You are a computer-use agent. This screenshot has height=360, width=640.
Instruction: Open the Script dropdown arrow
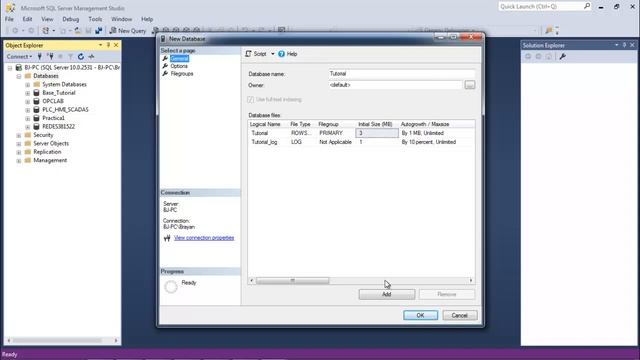pyautogui.click(x=273, y=54)
